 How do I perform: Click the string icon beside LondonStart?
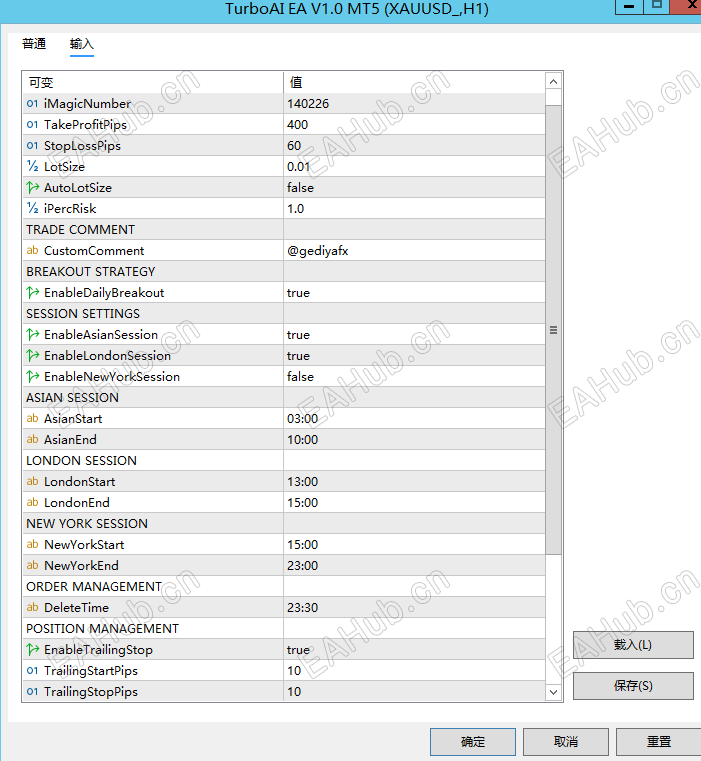pos(32,481)
